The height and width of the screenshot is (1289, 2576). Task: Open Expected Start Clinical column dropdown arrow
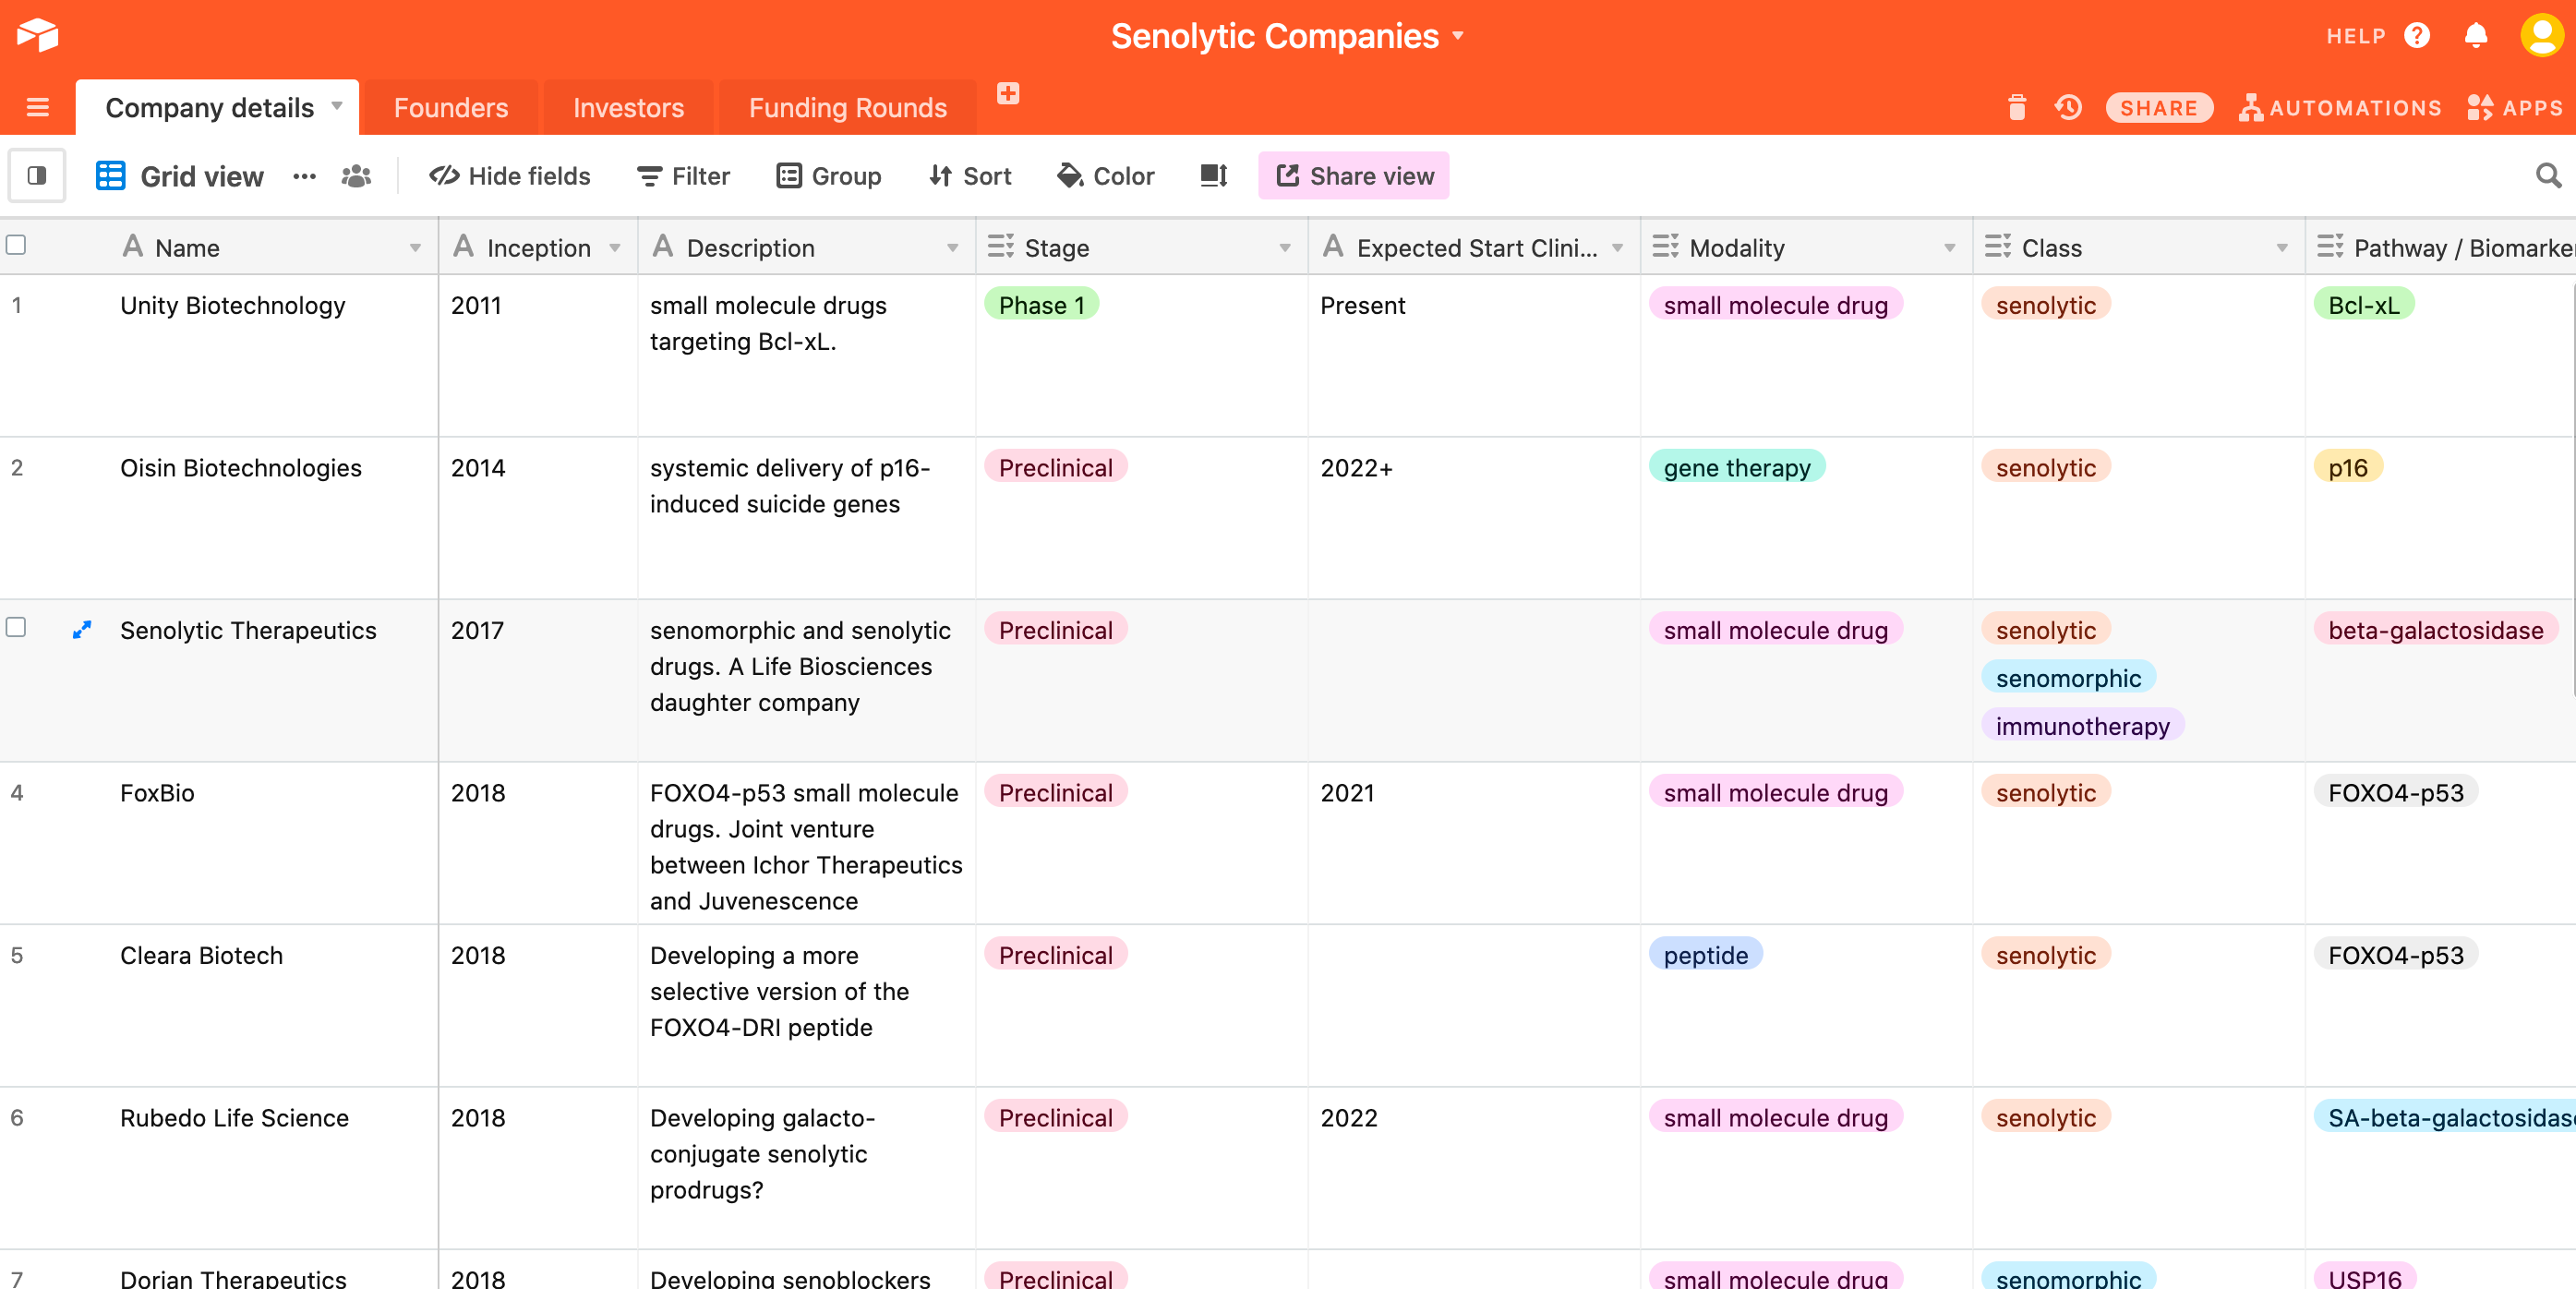(1617, 248)
